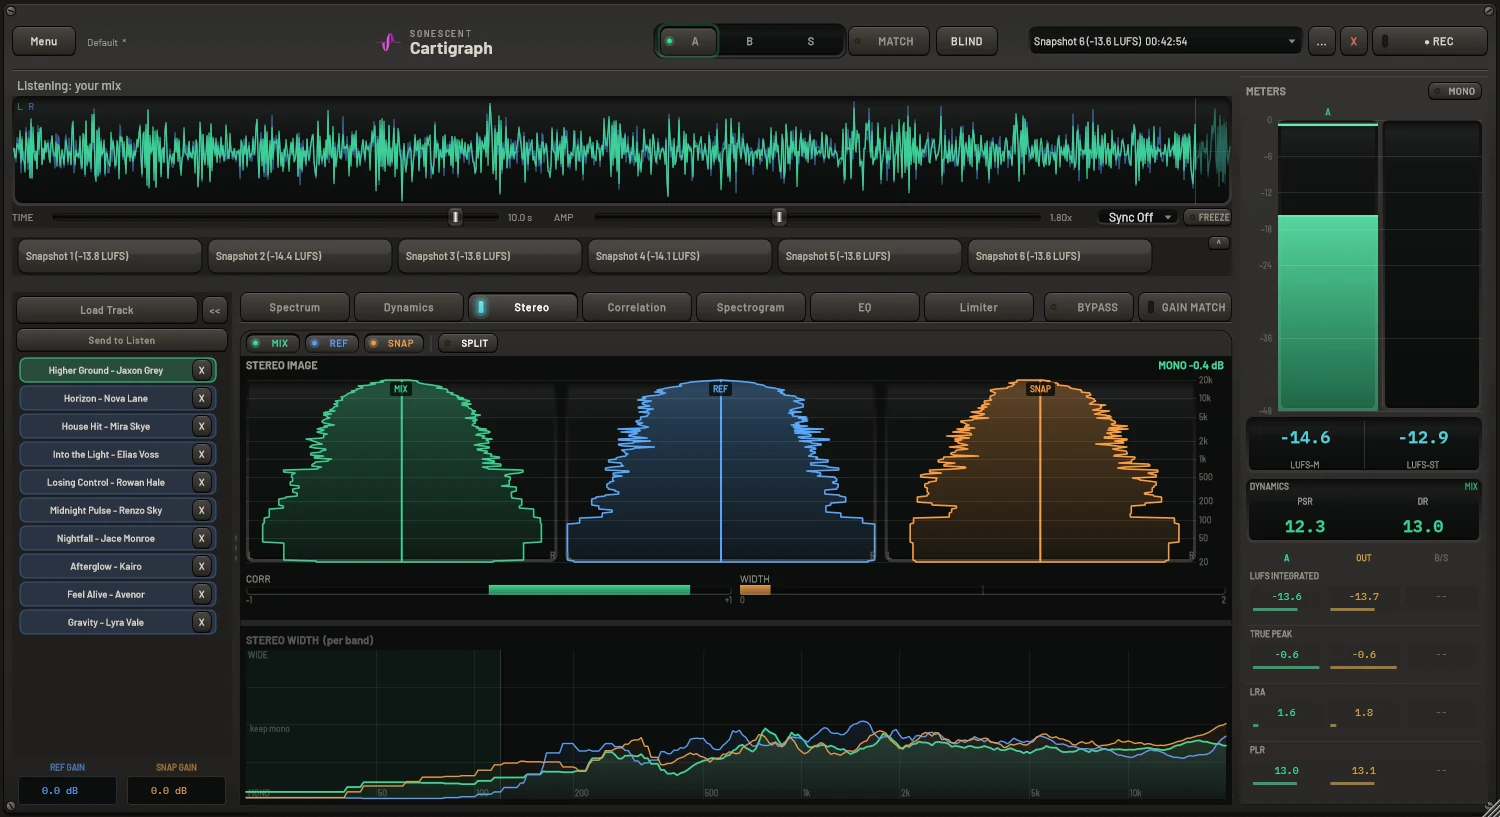Viewport: 1500px width, 817px height.
Task: Remove Gravity - Lyra Vale with X
Action: tap(201, 622)
